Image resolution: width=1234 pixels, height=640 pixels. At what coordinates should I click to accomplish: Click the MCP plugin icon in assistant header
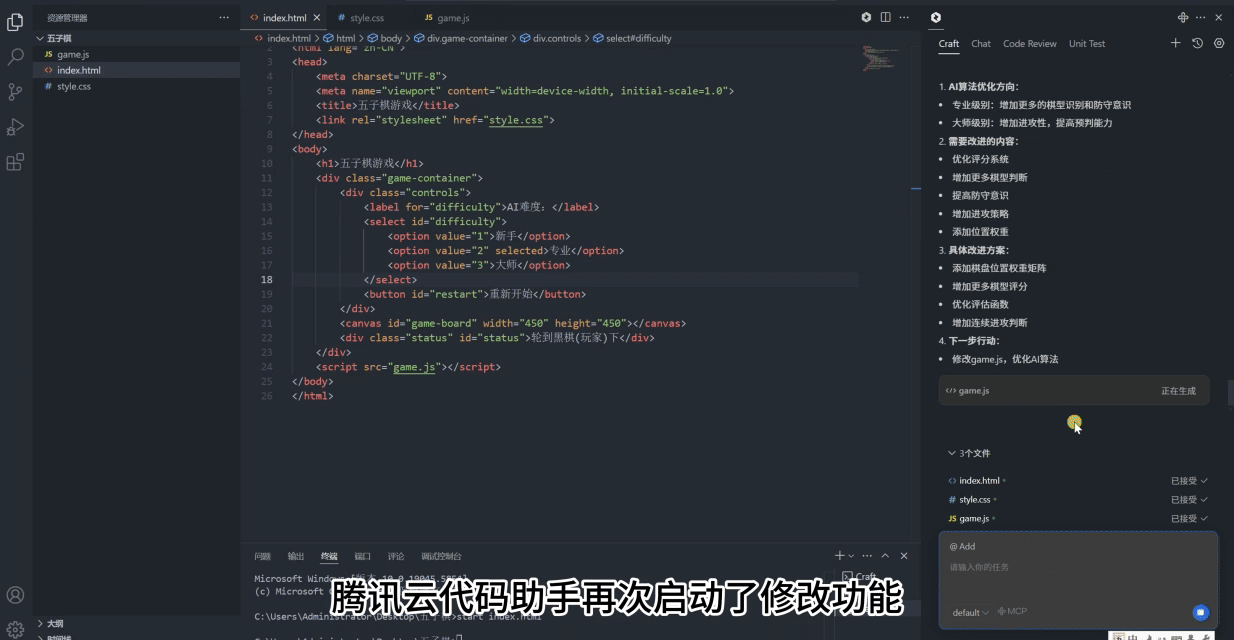pos(1183,17)
